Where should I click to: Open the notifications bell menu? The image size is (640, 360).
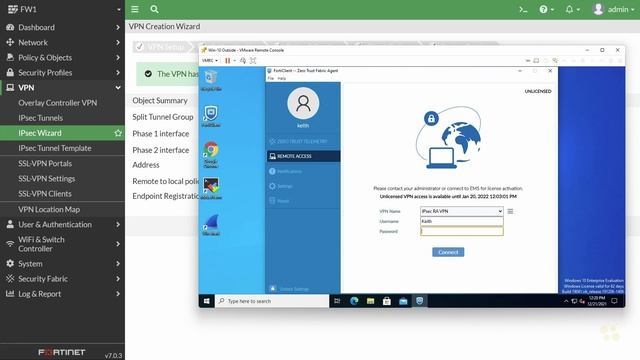click(x=572, y=9)
